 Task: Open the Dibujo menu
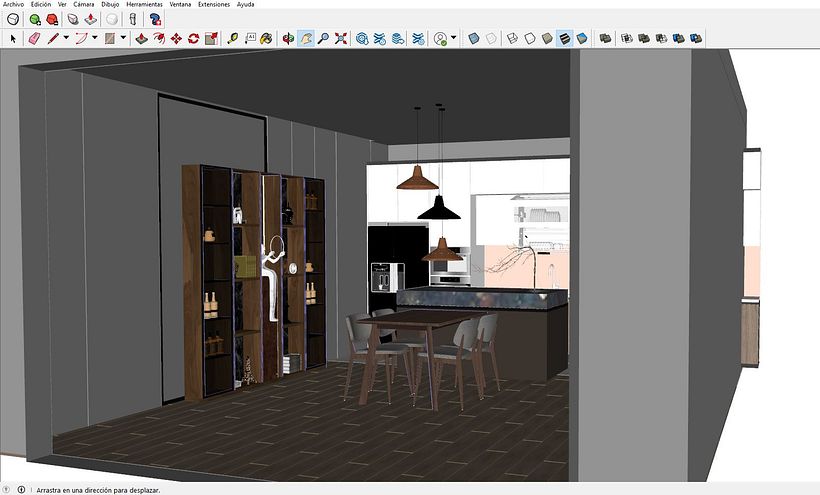(x=110, y=4)
